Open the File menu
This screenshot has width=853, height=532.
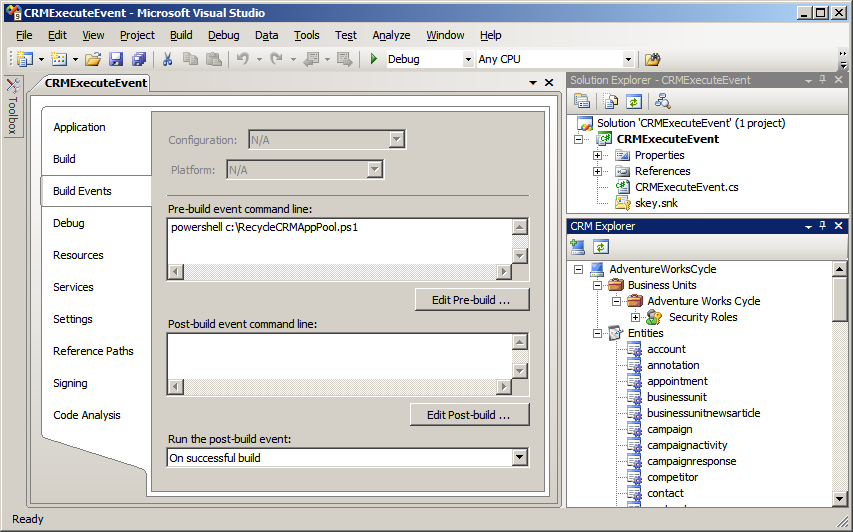[24, 35]
